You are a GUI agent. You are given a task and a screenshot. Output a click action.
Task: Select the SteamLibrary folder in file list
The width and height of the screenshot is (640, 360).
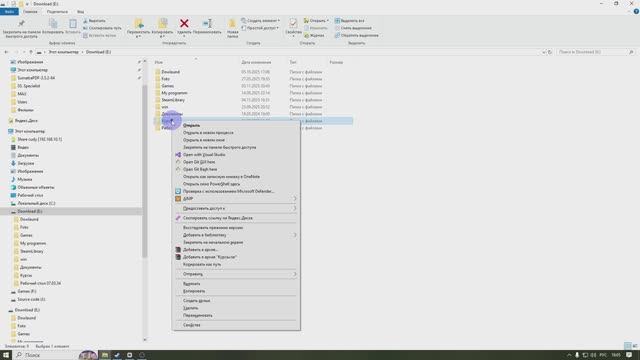click(173, 100)
